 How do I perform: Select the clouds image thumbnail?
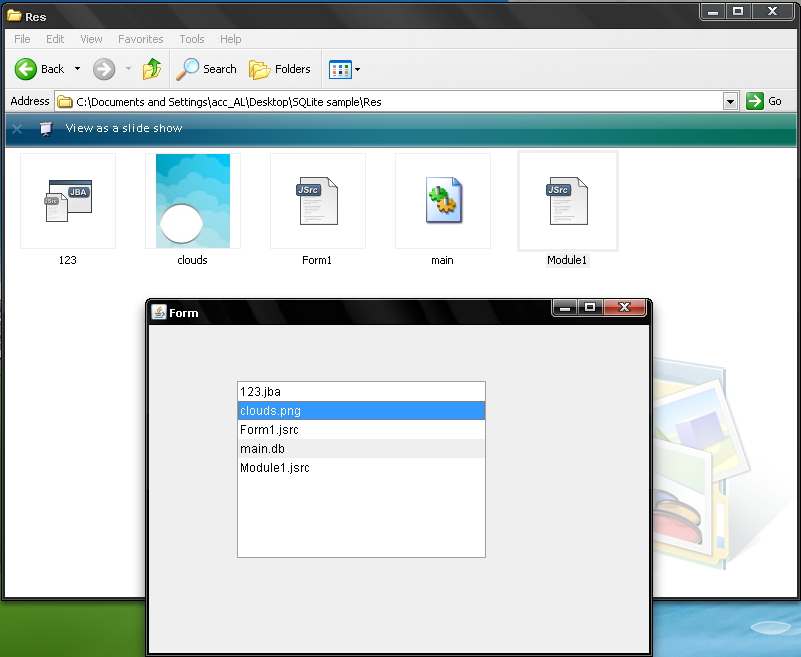tap(193, 201)
